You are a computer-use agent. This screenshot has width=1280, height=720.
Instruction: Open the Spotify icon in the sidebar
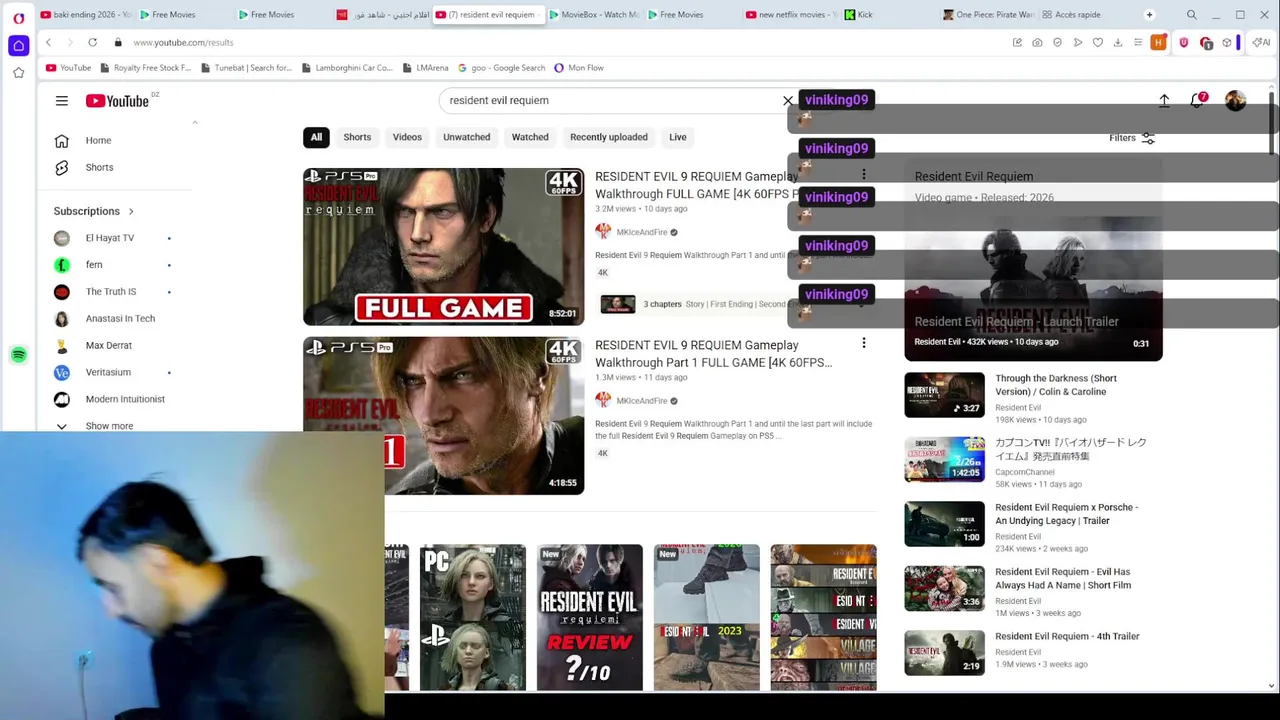click(x=18, y=355)
